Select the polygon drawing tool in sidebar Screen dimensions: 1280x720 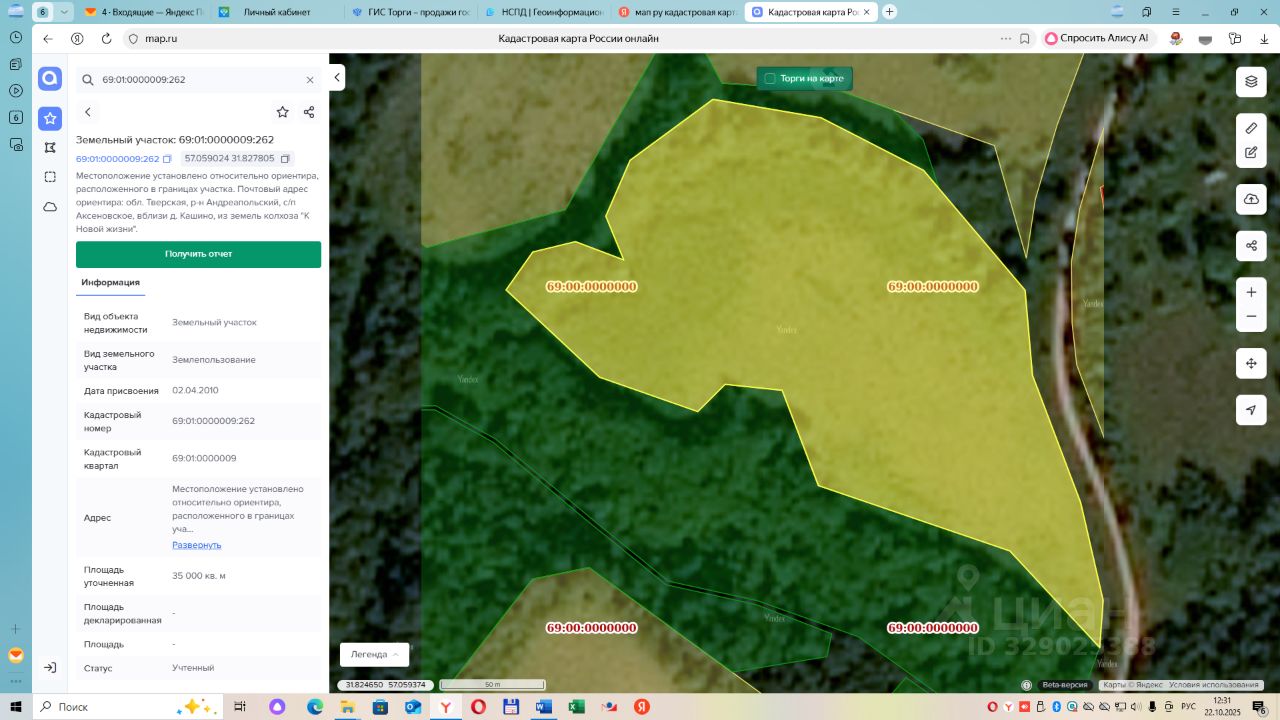(50, 147)
